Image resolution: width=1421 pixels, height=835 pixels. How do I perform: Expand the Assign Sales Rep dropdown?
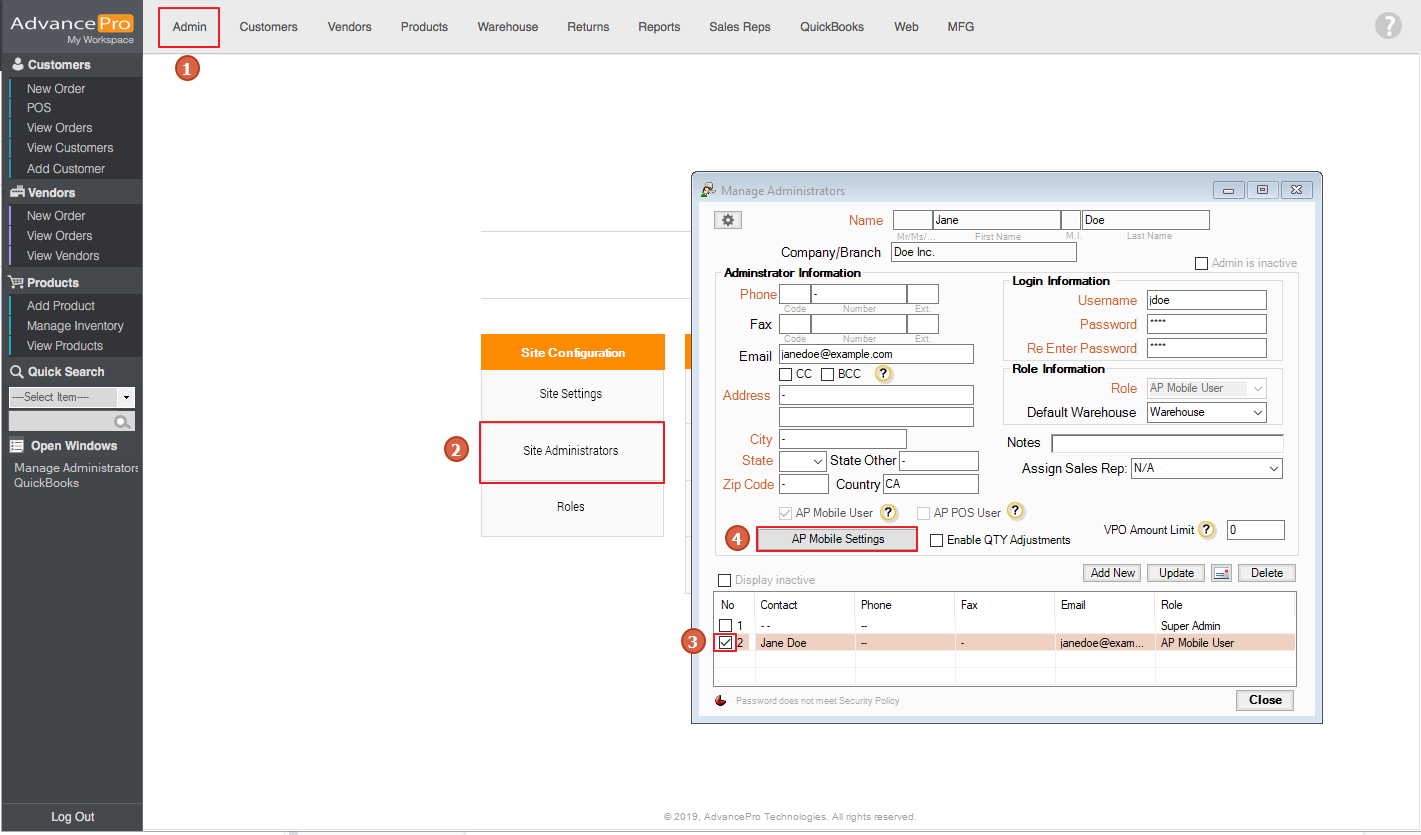1206,468
